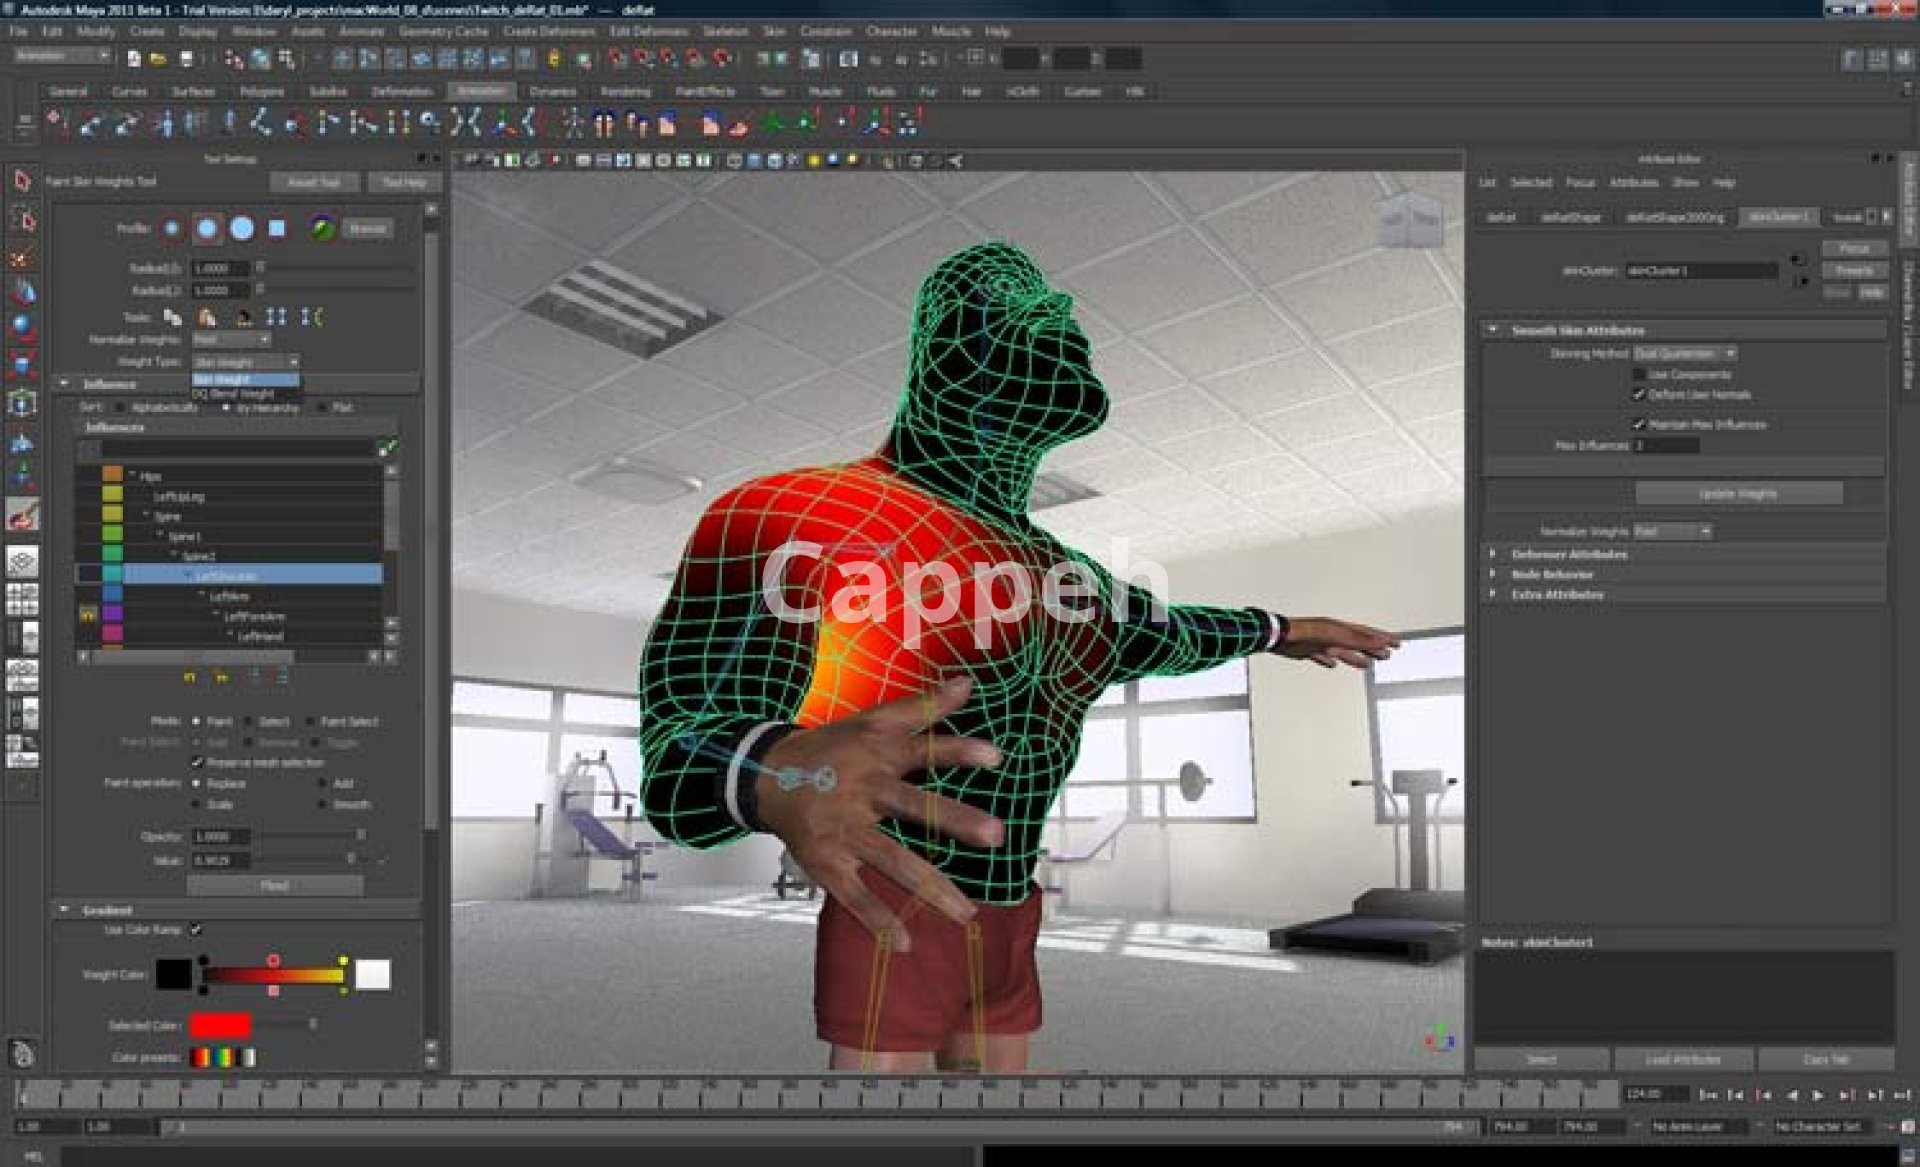
Task: Open the Skin menu in menu bar
Action: pyautogui.click(x=774, y=32)
